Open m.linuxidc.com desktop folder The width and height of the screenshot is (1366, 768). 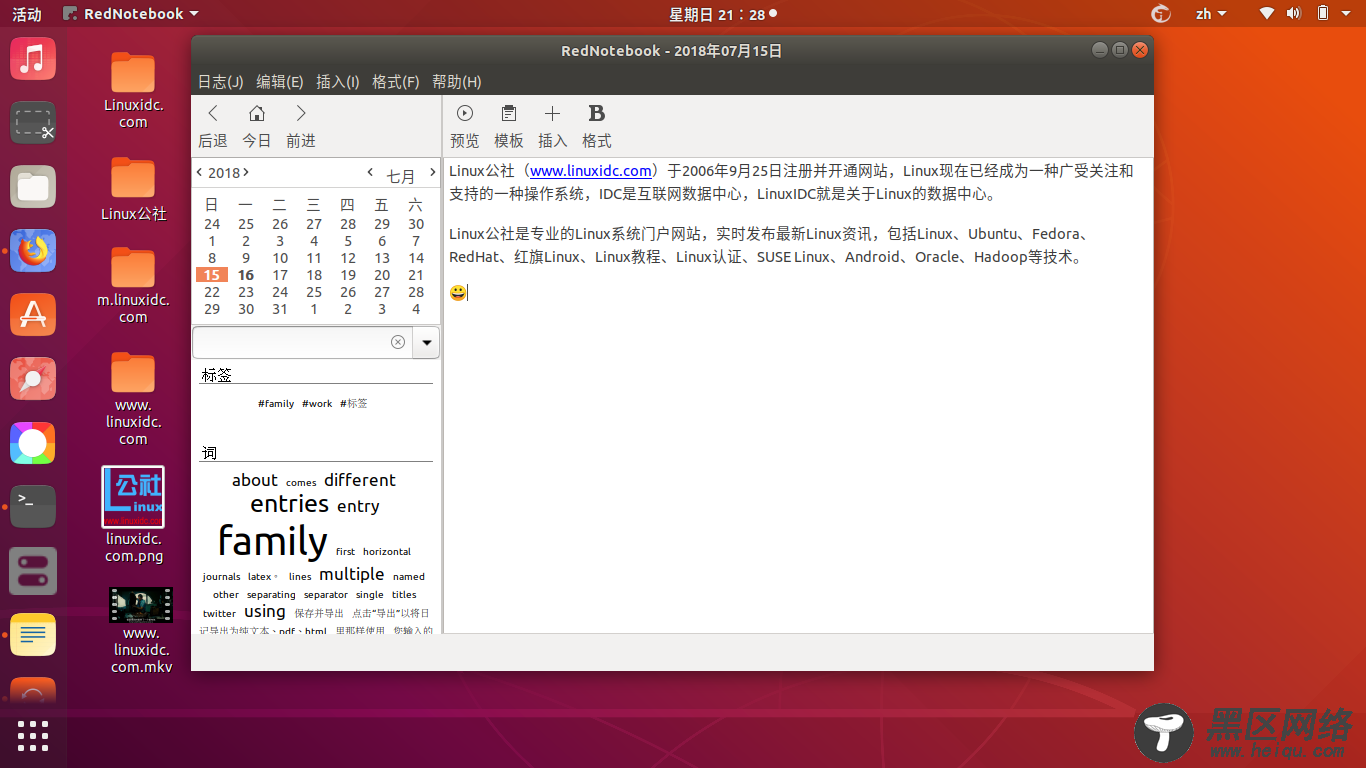133,285
